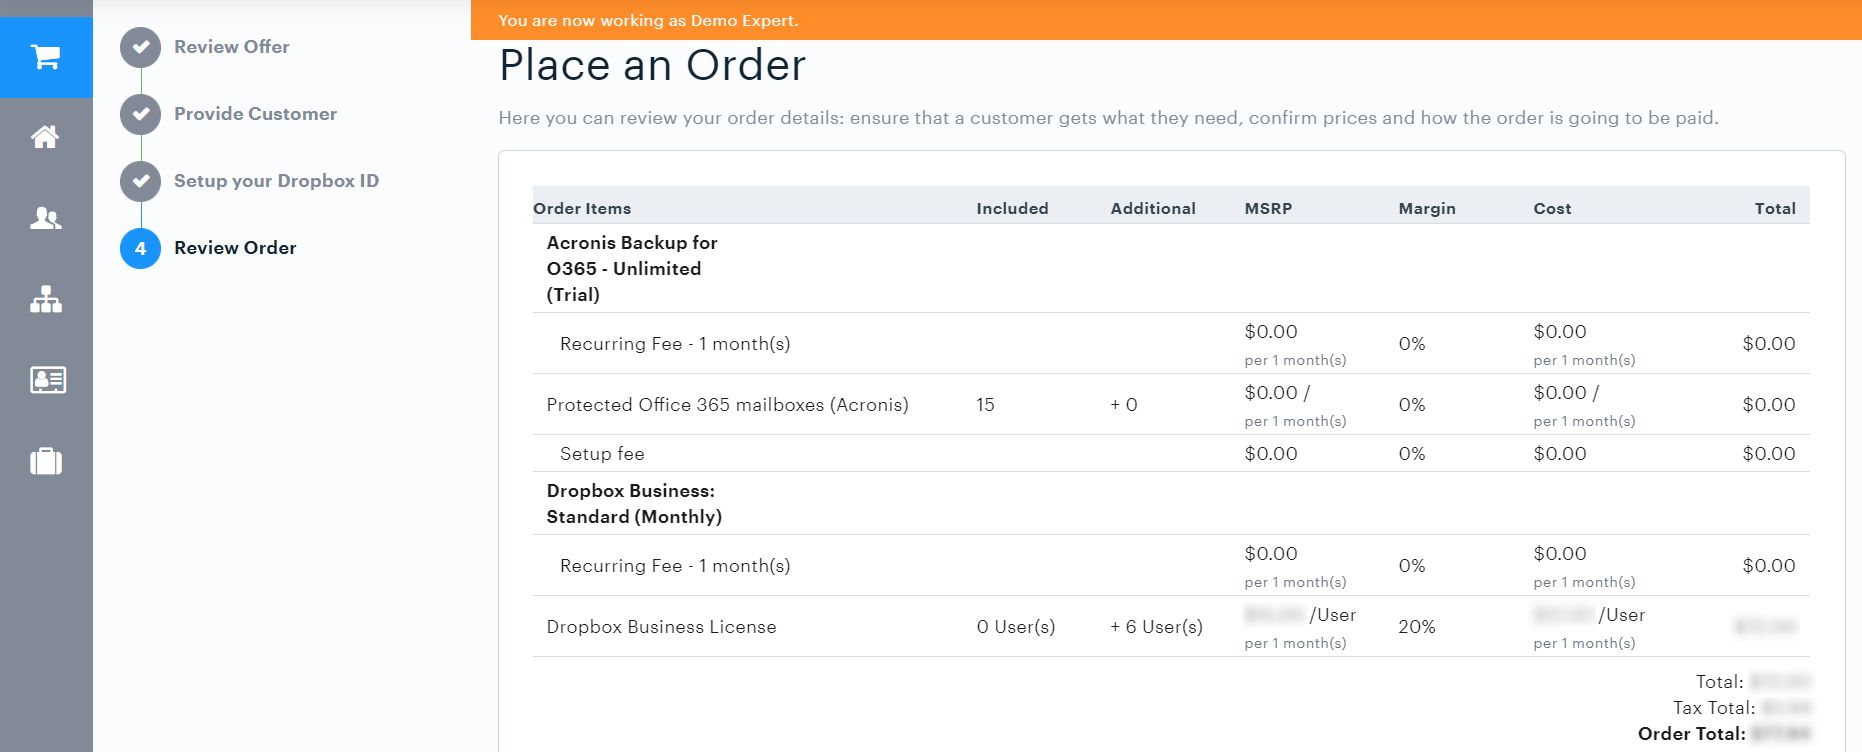This screenshot has height=752, width=1862.
Task: Click the Order Total label
Action: 1692,734
